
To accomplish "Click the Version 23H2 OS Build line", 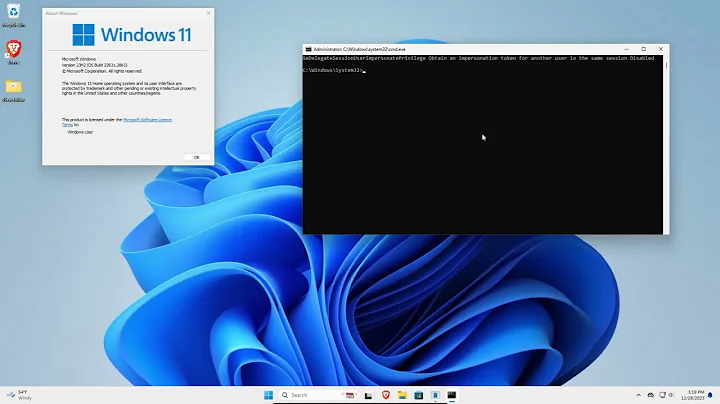I will (x=95, y=65).
